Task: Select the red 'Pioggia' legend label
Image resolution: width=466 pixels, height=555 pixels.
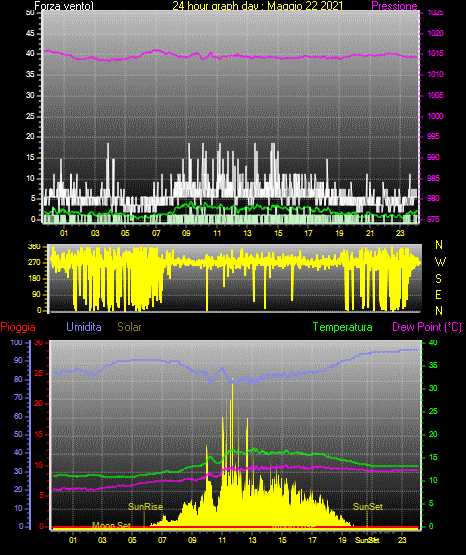Action: click(18, 327)
